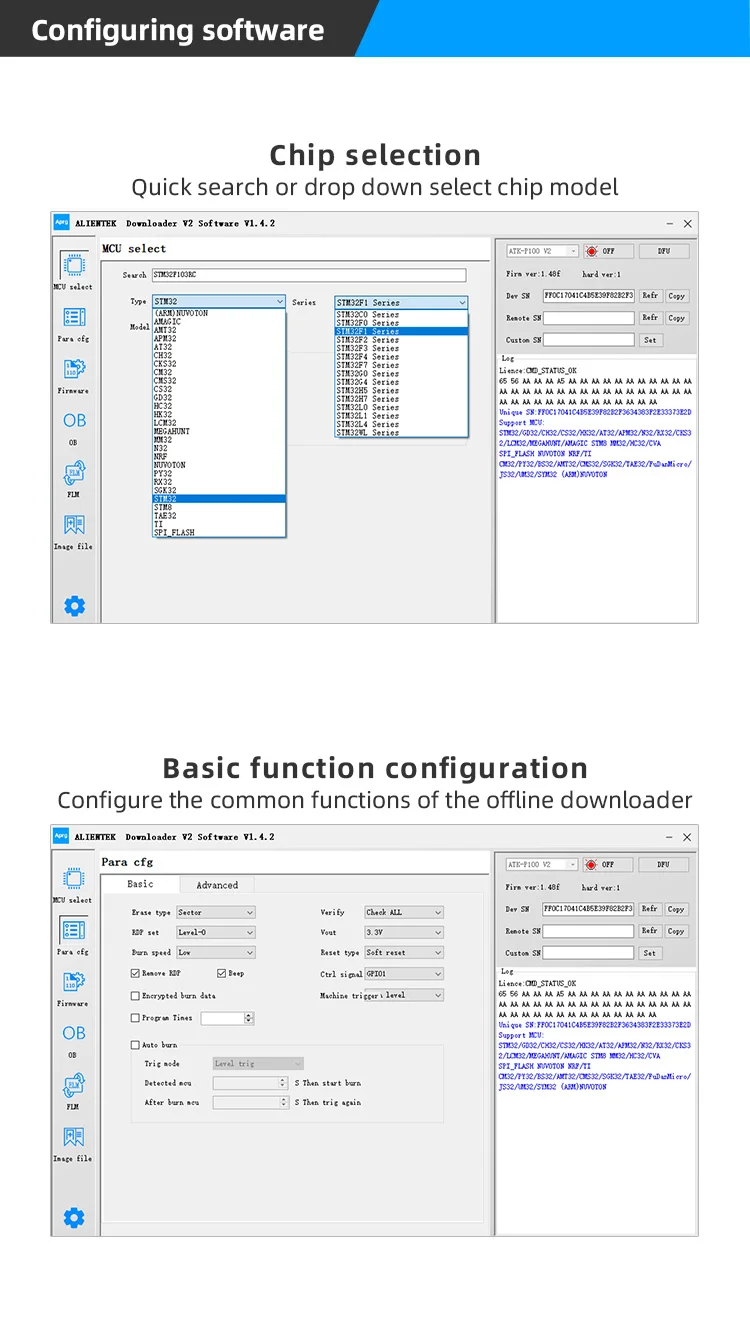The width and height of the screenshot is (750, 1330).
Task: Collapse the Type STM32 combo box
Action: pyautogui.click(x=219, y=301)
